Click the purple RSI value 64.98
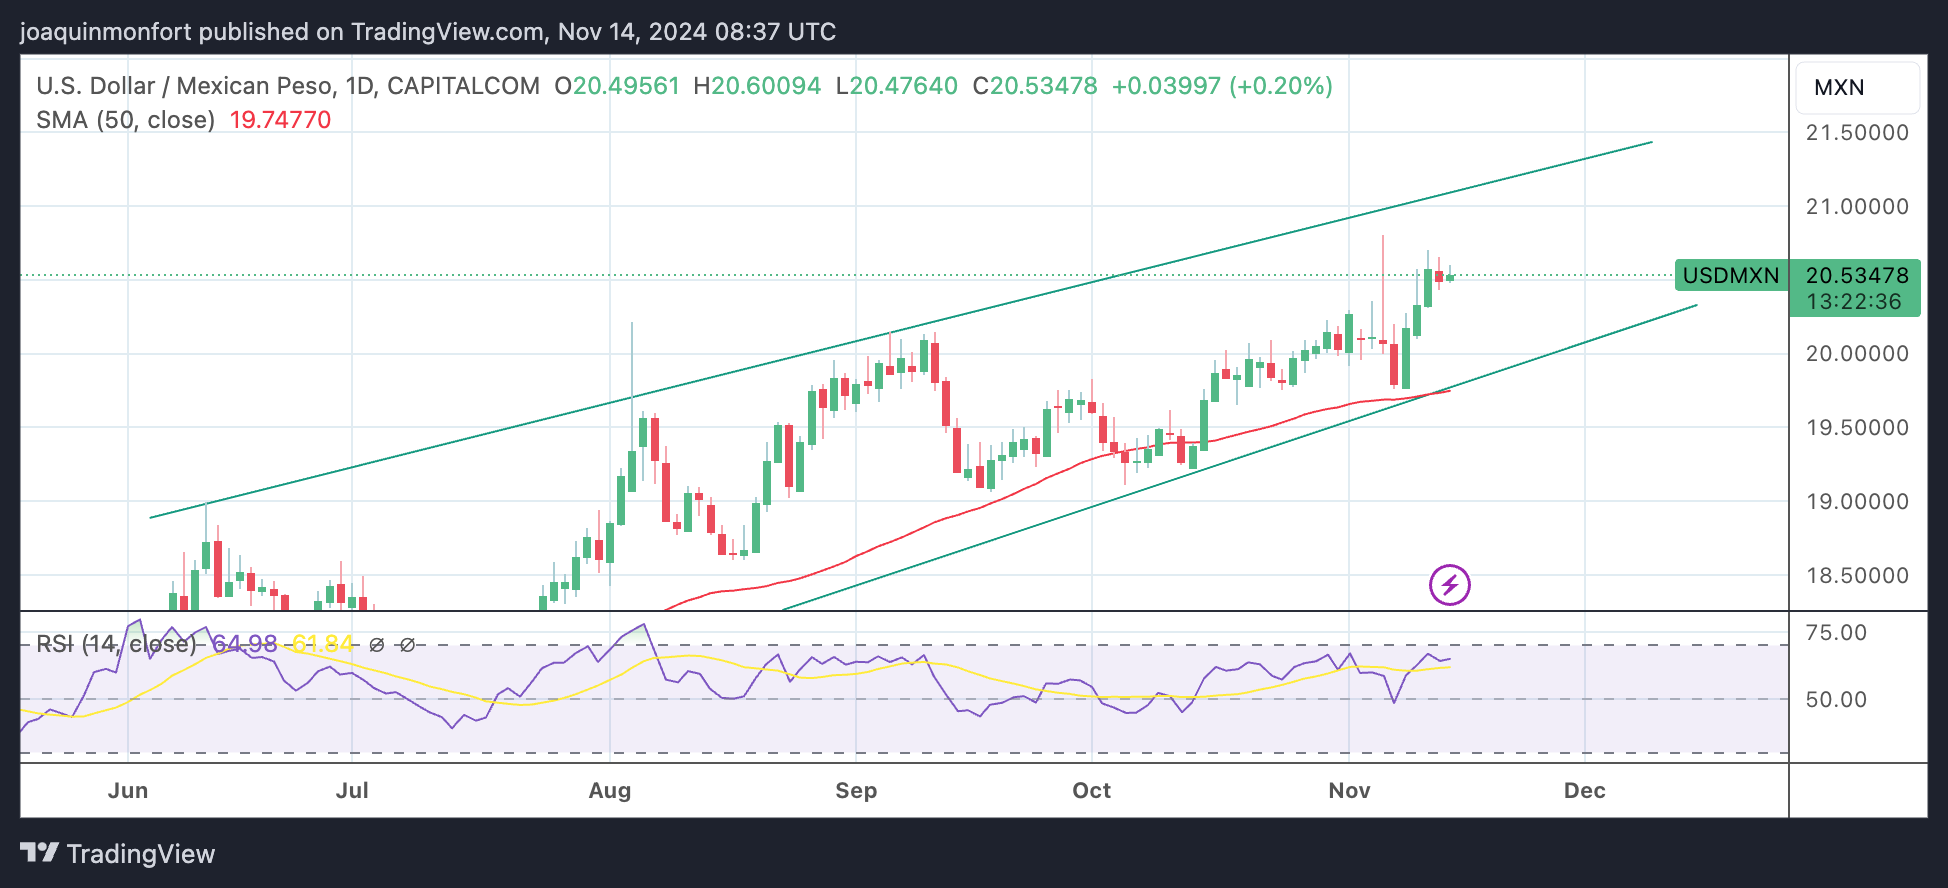Image resolution: width=1948 pixels, height=888 pixels. click(x=245, y=644)
